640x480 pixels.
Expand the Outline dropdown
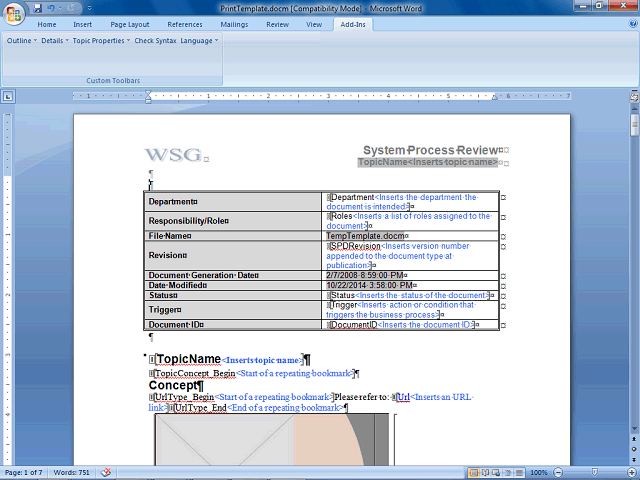(x=22, y=40)
